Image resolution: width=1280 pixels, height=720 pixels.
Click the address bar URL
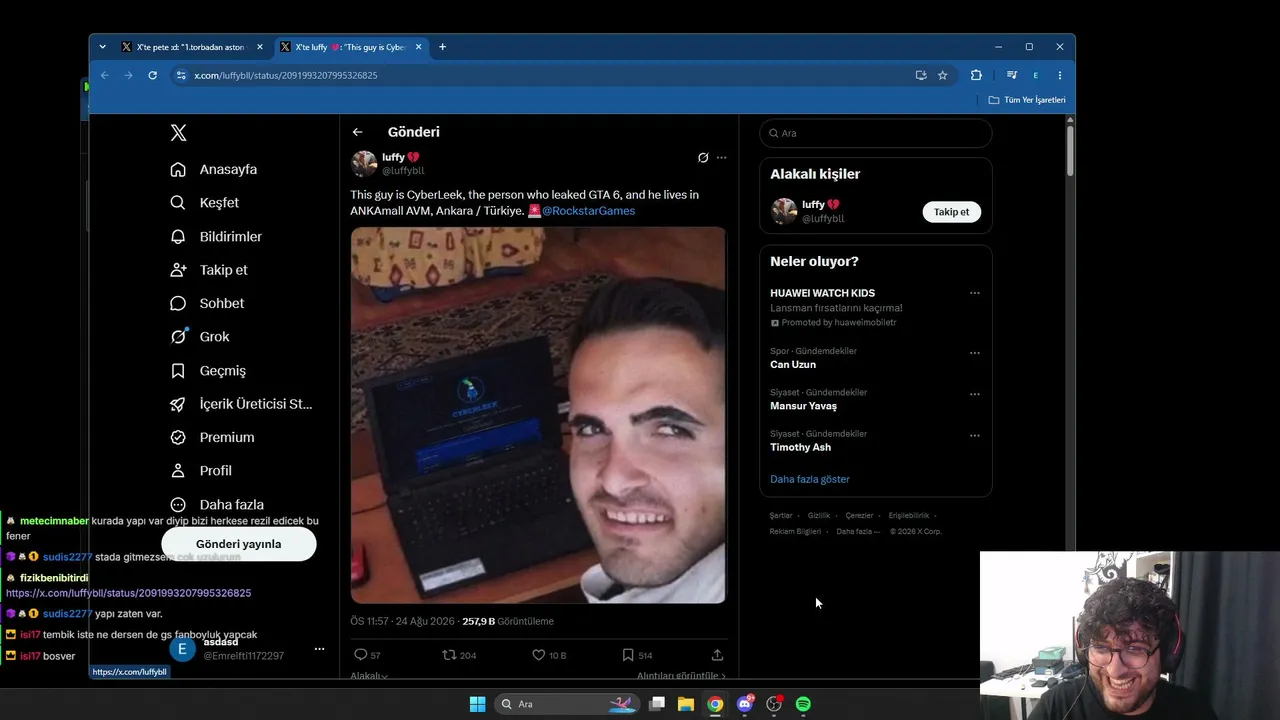[286, 75]
